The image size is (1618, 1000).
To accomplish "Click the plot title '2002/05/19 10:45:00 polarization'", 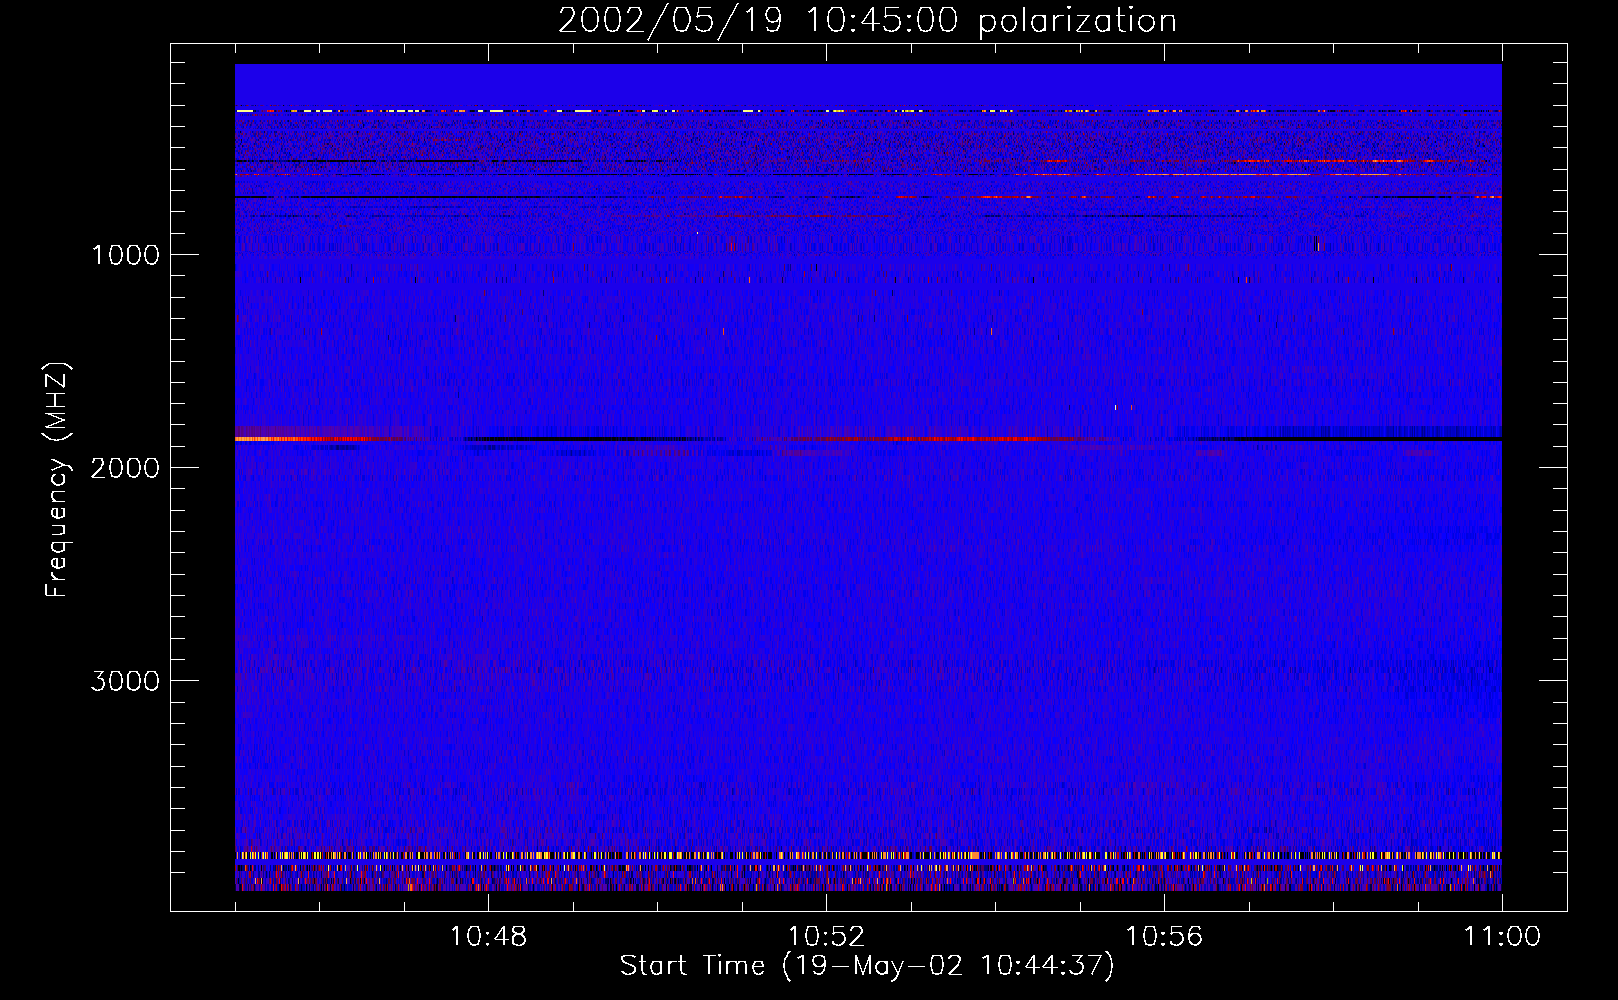I will click(867, 21).
